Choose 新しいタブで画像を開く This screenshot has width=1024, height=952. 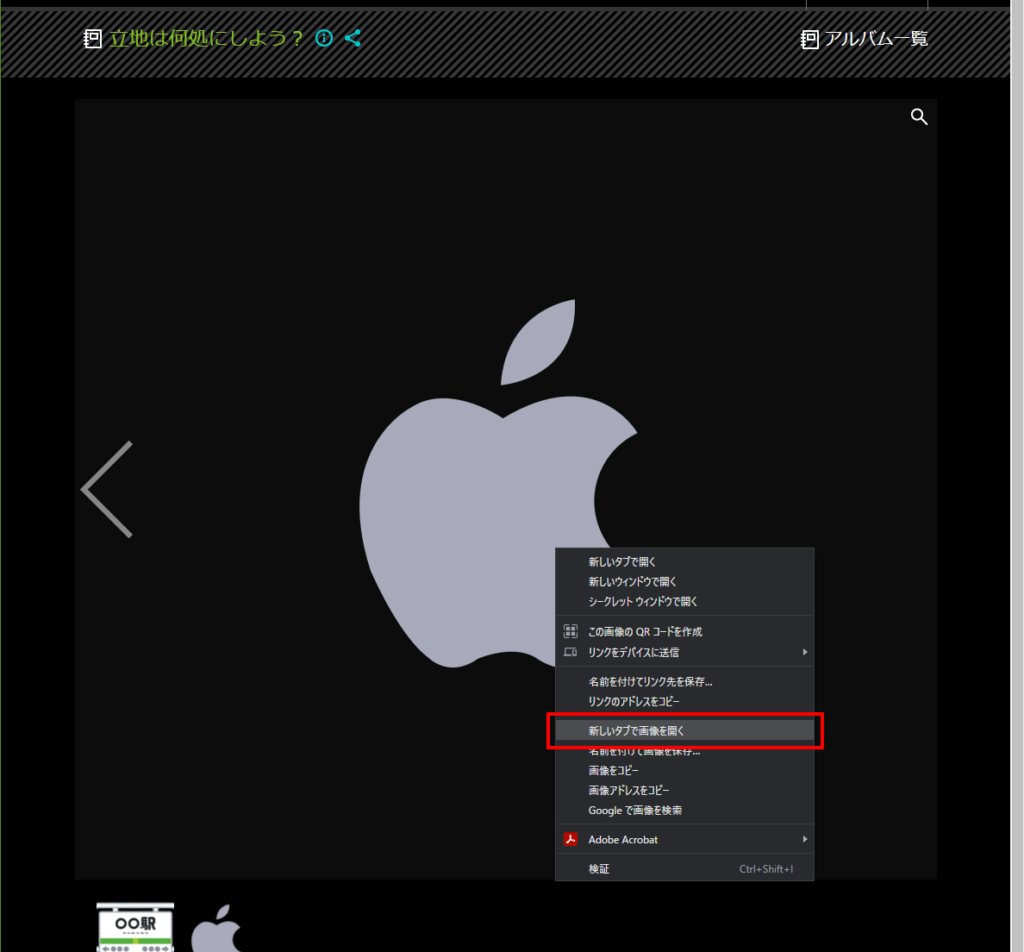(x=684, y=731)
